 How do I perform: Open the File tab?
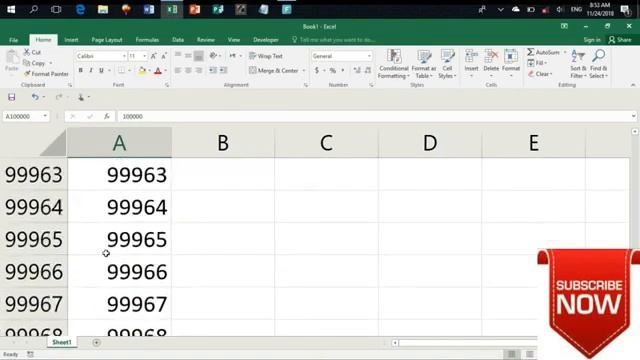13,40
